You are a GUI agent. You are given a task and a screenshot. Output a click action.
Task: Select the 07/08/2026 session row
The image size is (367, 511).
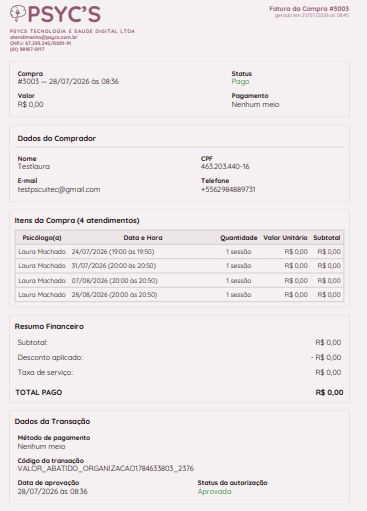(x=179, y=280)
